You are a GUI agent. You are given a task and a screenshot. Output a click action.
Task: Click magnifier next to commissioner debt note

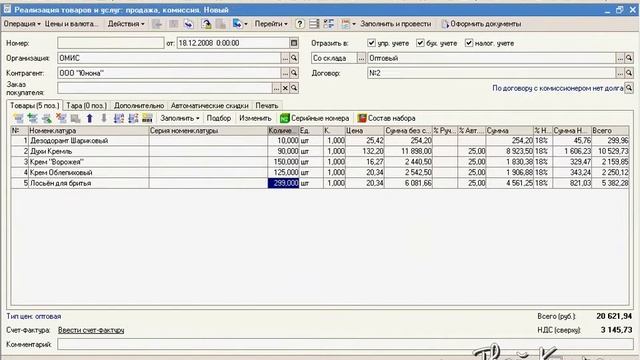[x=629, y=88]
